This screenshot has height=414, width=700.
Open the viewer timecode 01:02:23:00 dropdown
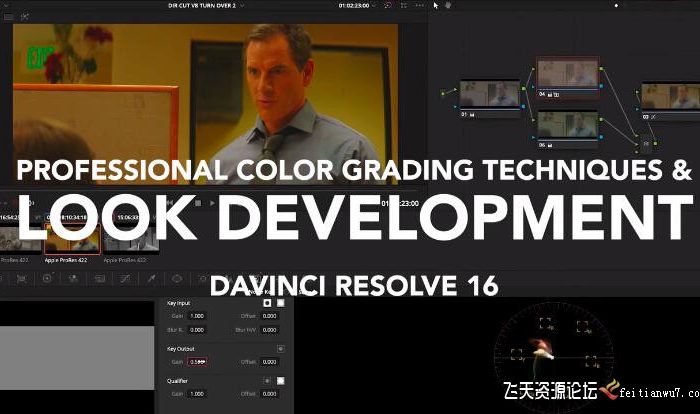(374, 6)
